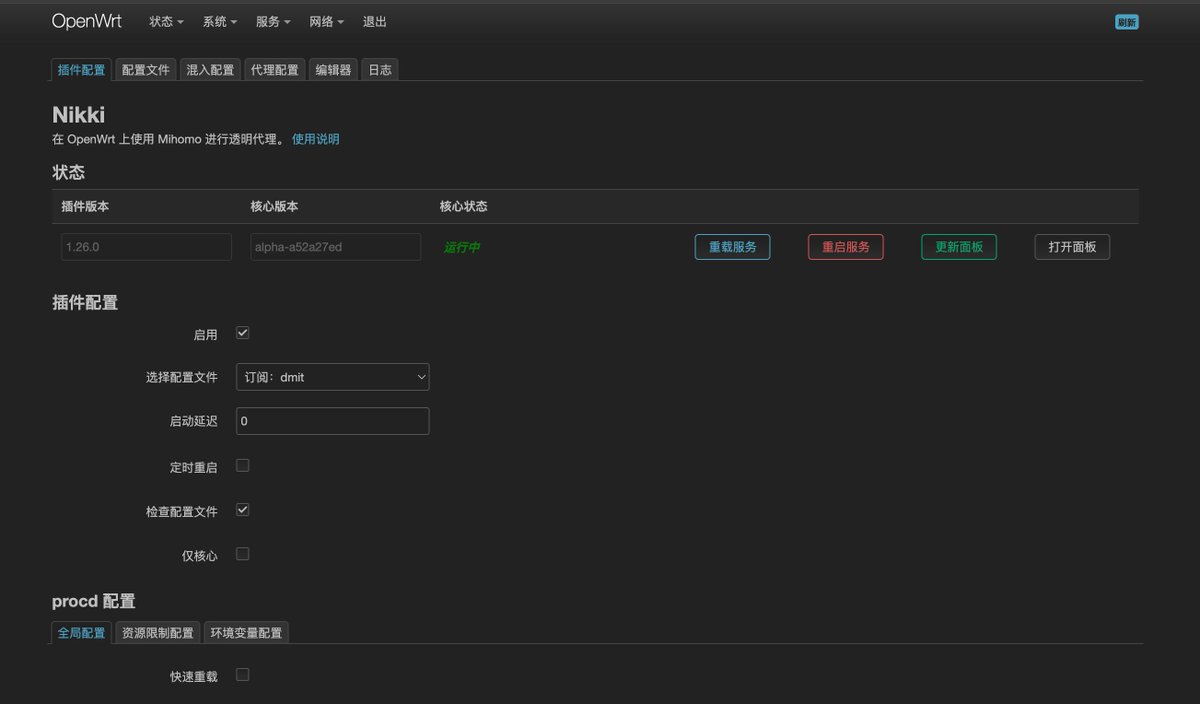
Task: Click the 核心版本 column header
Action: 274,206
